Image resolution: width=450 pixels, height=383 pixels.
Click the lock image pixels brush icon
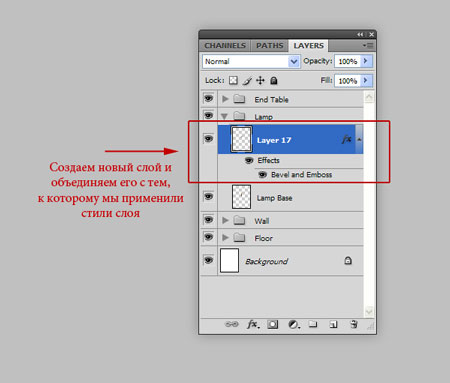(x=247, y=81)
